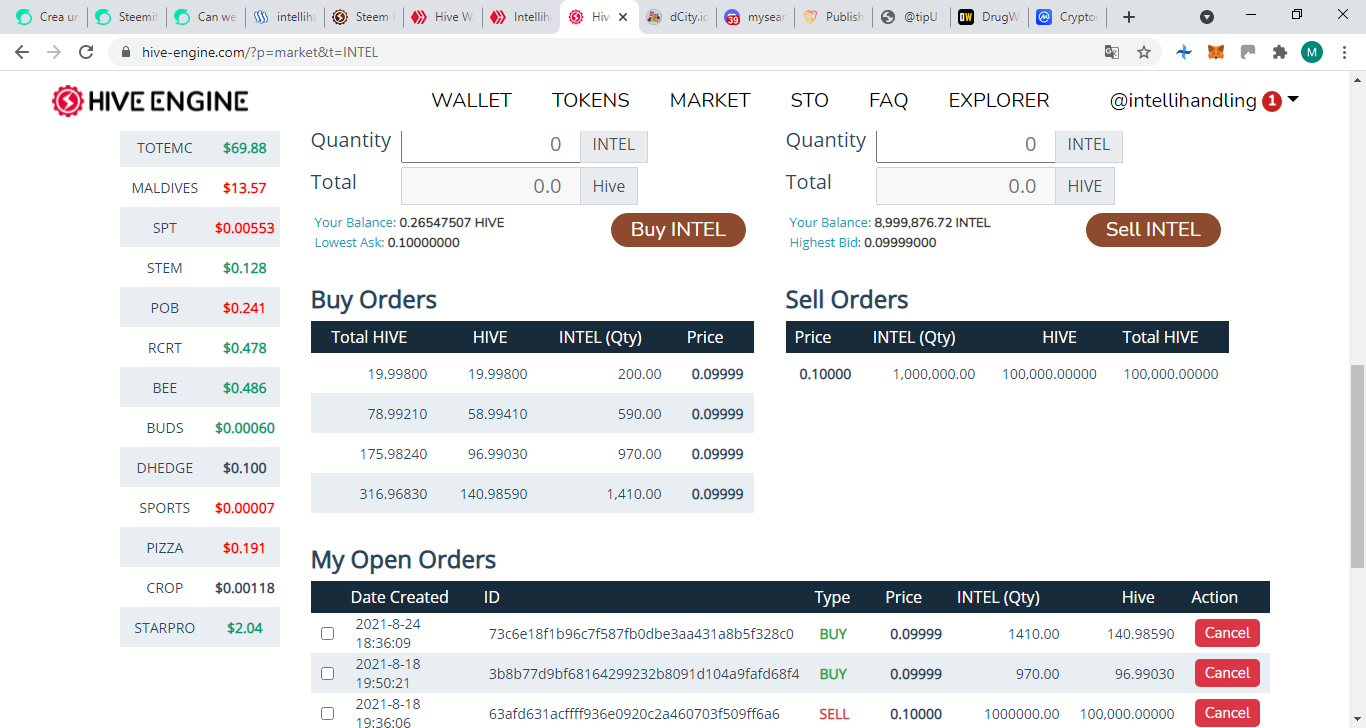Open the translate page icon
Screen dimensions: 1366x728
tap(1112, 52)
